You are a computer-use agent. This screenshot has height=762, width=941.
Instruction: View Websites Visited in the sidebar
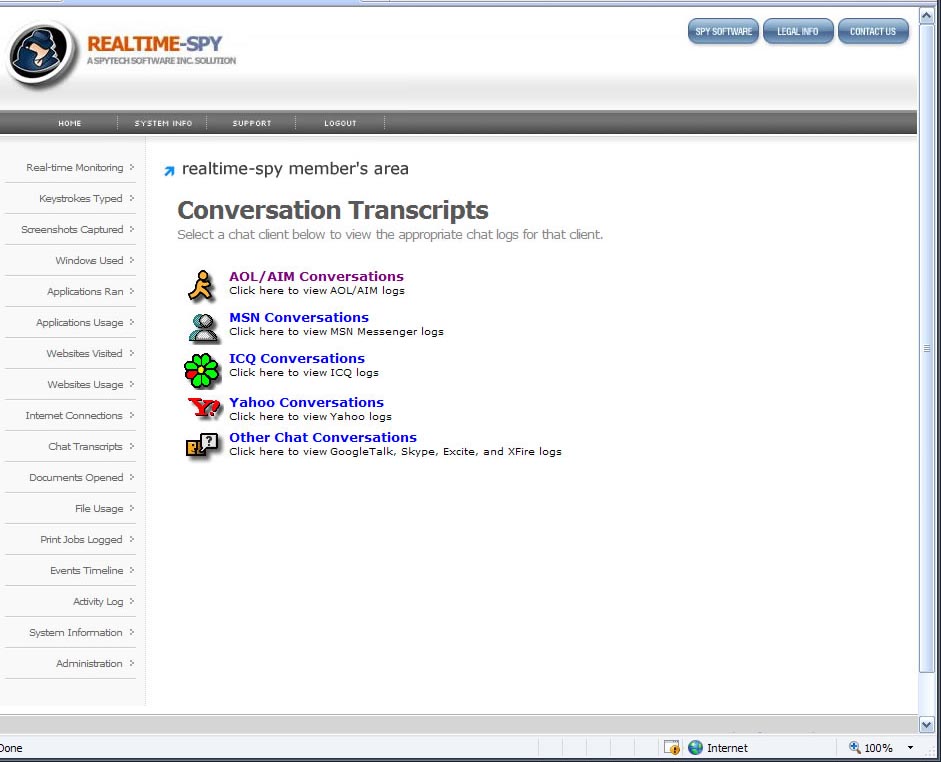(84, 353)
